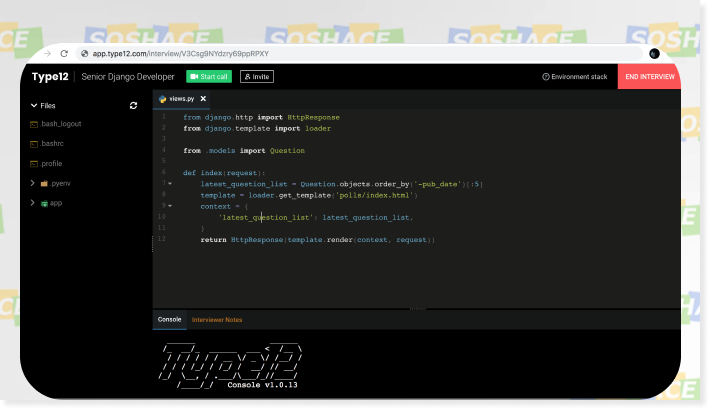This screenshot has height=410, width=710.
Task: Reload the page with the refresh icon
Action: pyautogui.click(x=64, y=53)
